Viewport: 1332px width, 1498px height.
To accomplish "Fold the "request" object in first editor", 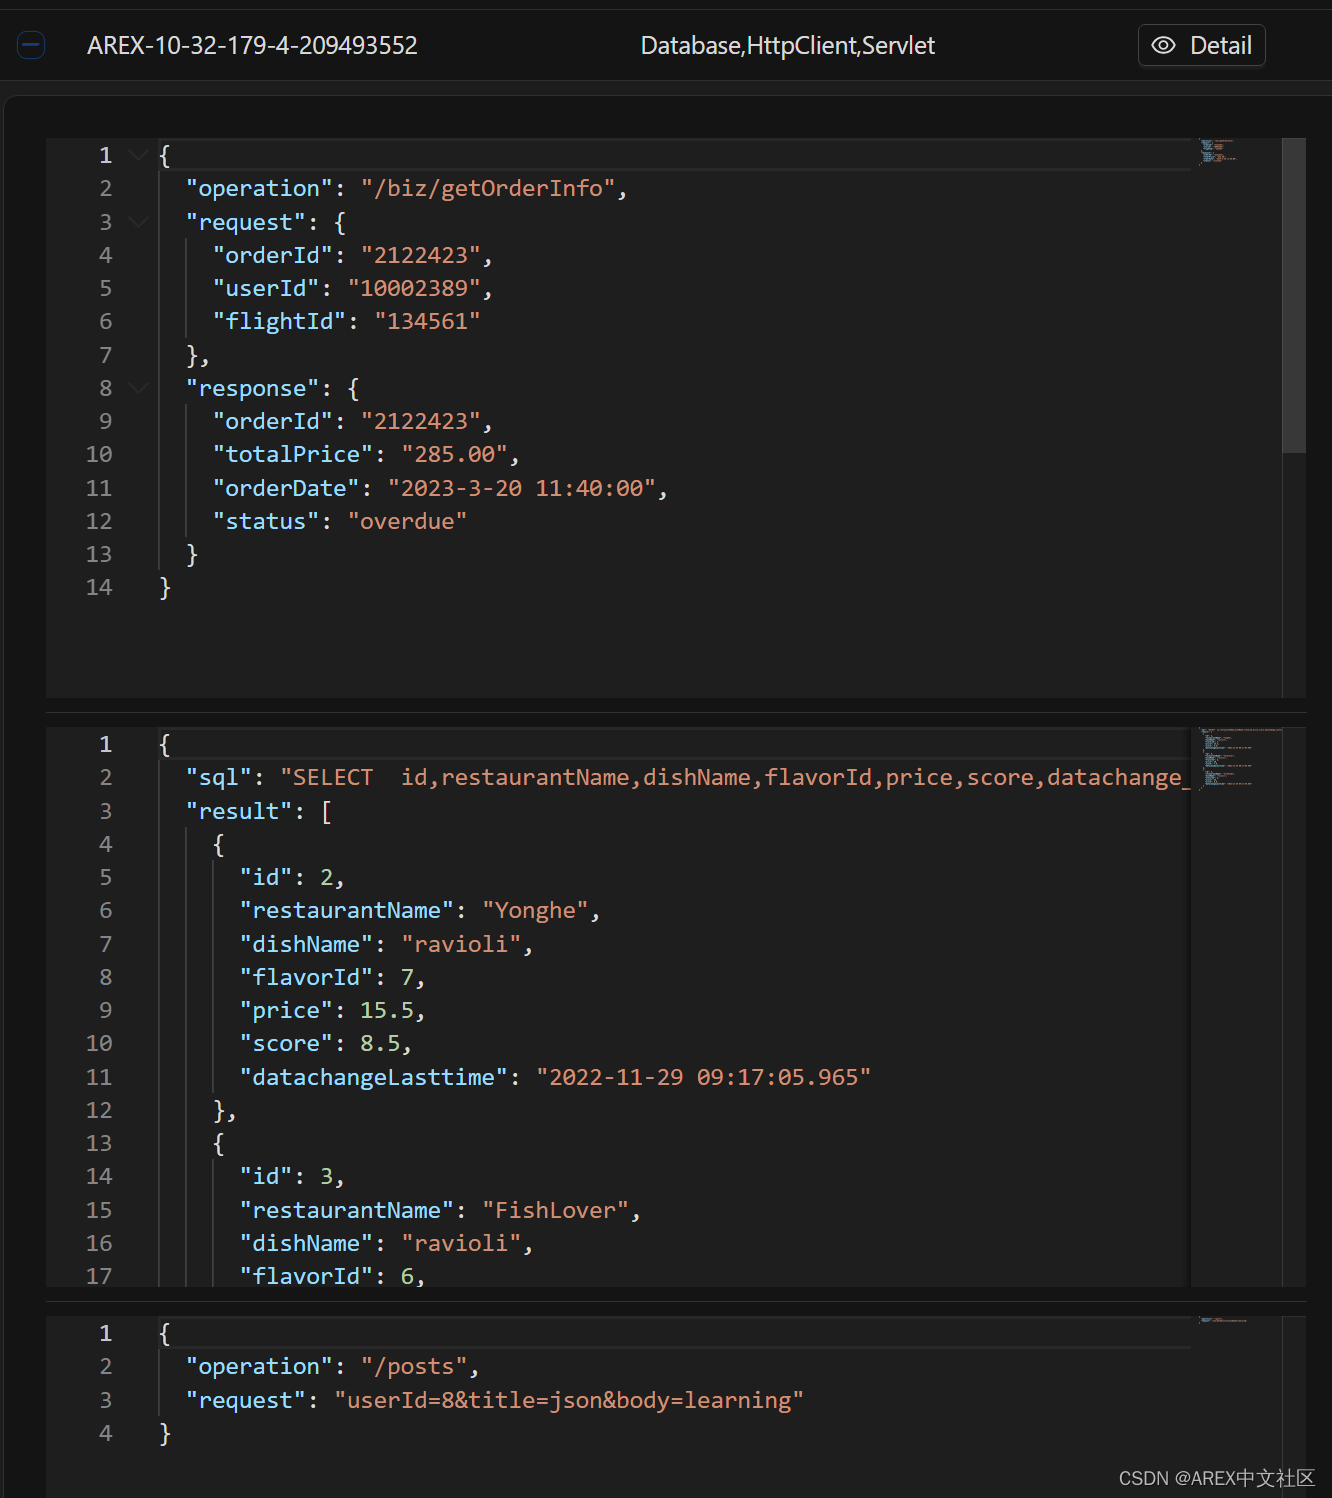I will click(x=139, y=222).
